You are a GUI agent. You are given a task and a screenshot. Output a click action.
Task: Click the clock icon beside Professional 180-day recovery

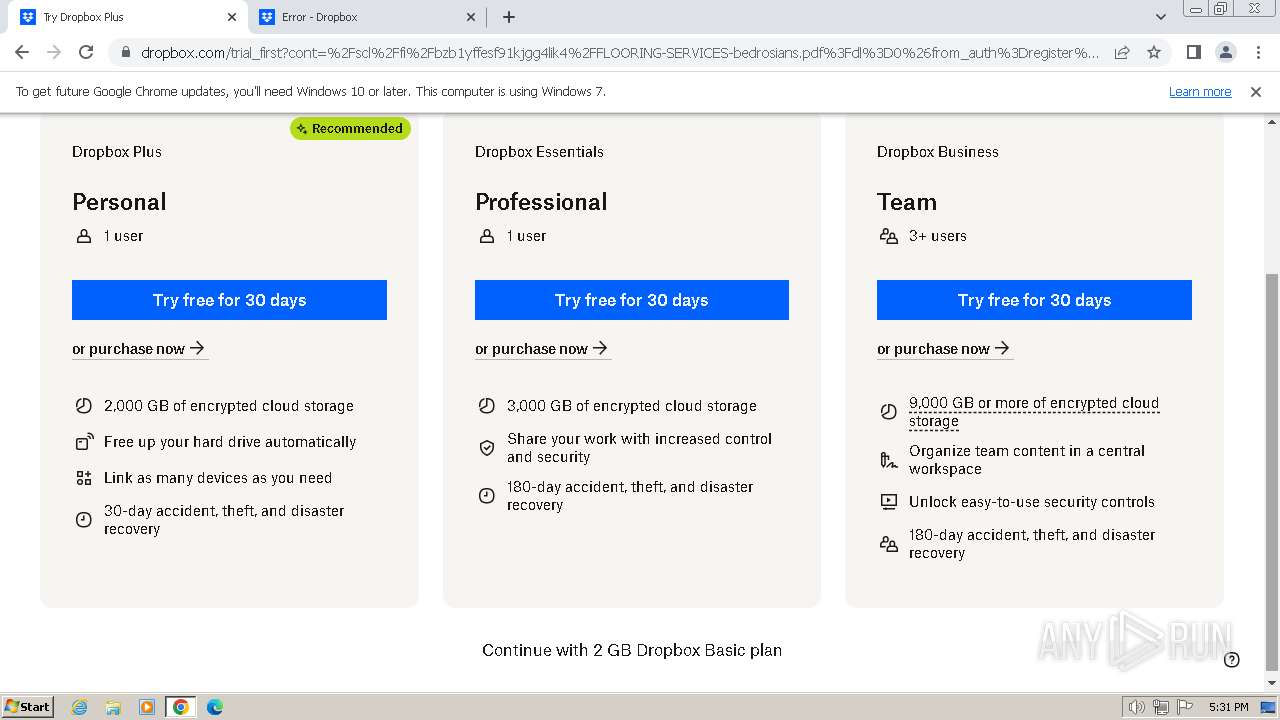(486, 496)
